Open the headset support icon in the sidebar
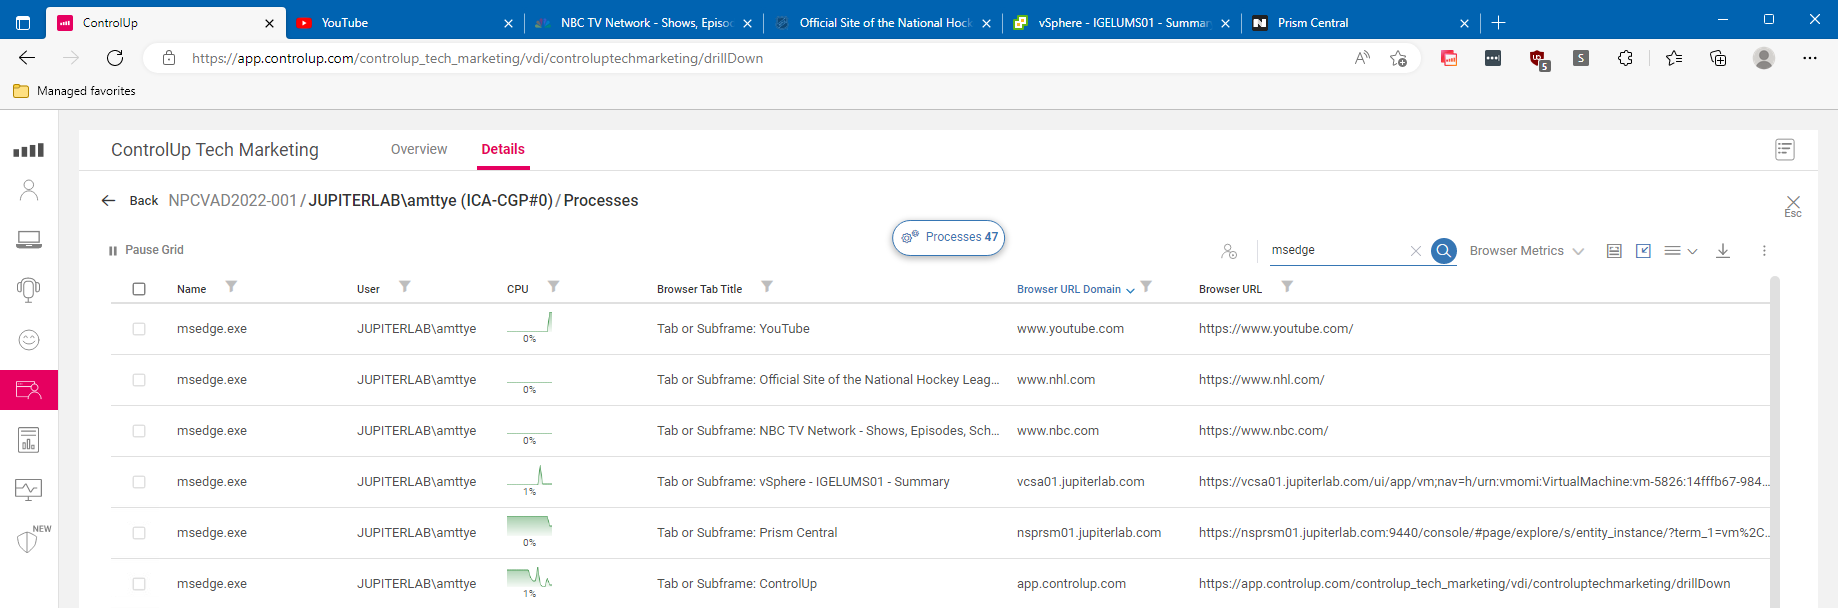The image size is (1838, 608). pyautogui.click(x=29, y=290)
